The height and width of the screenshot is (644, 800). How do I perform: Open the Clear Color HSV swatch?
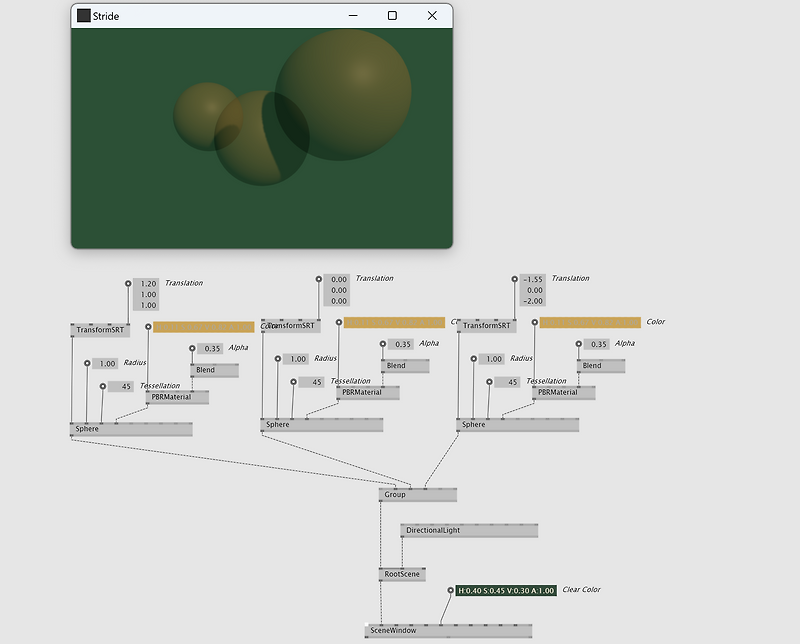505,591
